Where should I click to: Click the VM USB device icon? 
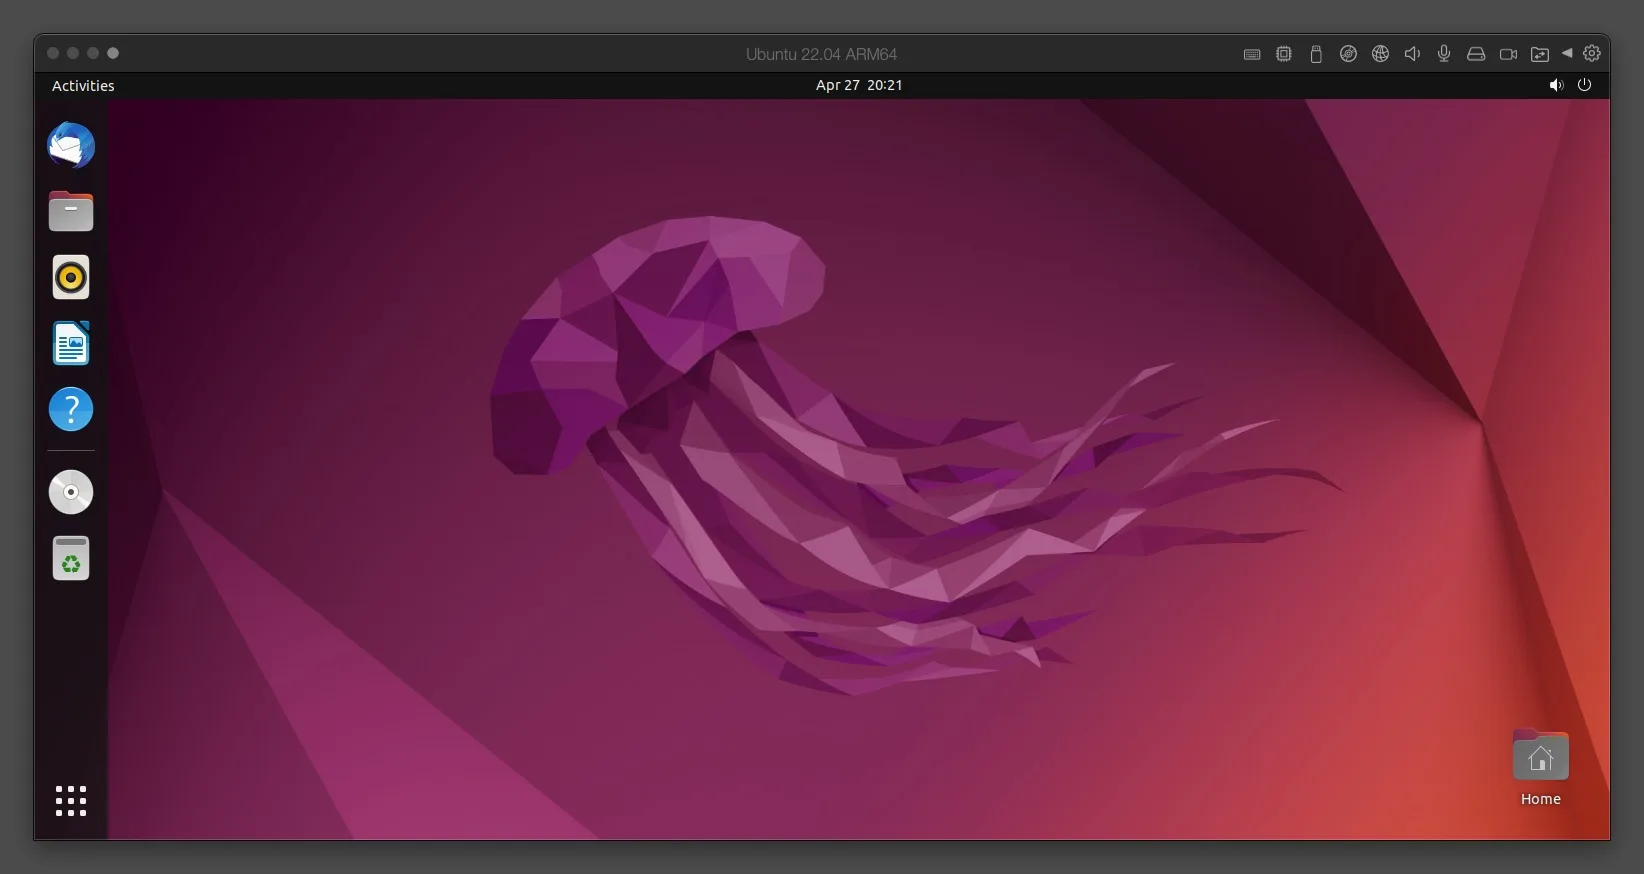point(1316,54)
